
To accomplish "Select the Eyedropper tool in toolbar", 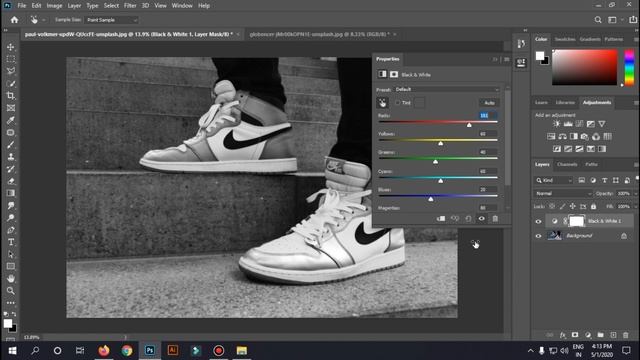I will 11,120.
